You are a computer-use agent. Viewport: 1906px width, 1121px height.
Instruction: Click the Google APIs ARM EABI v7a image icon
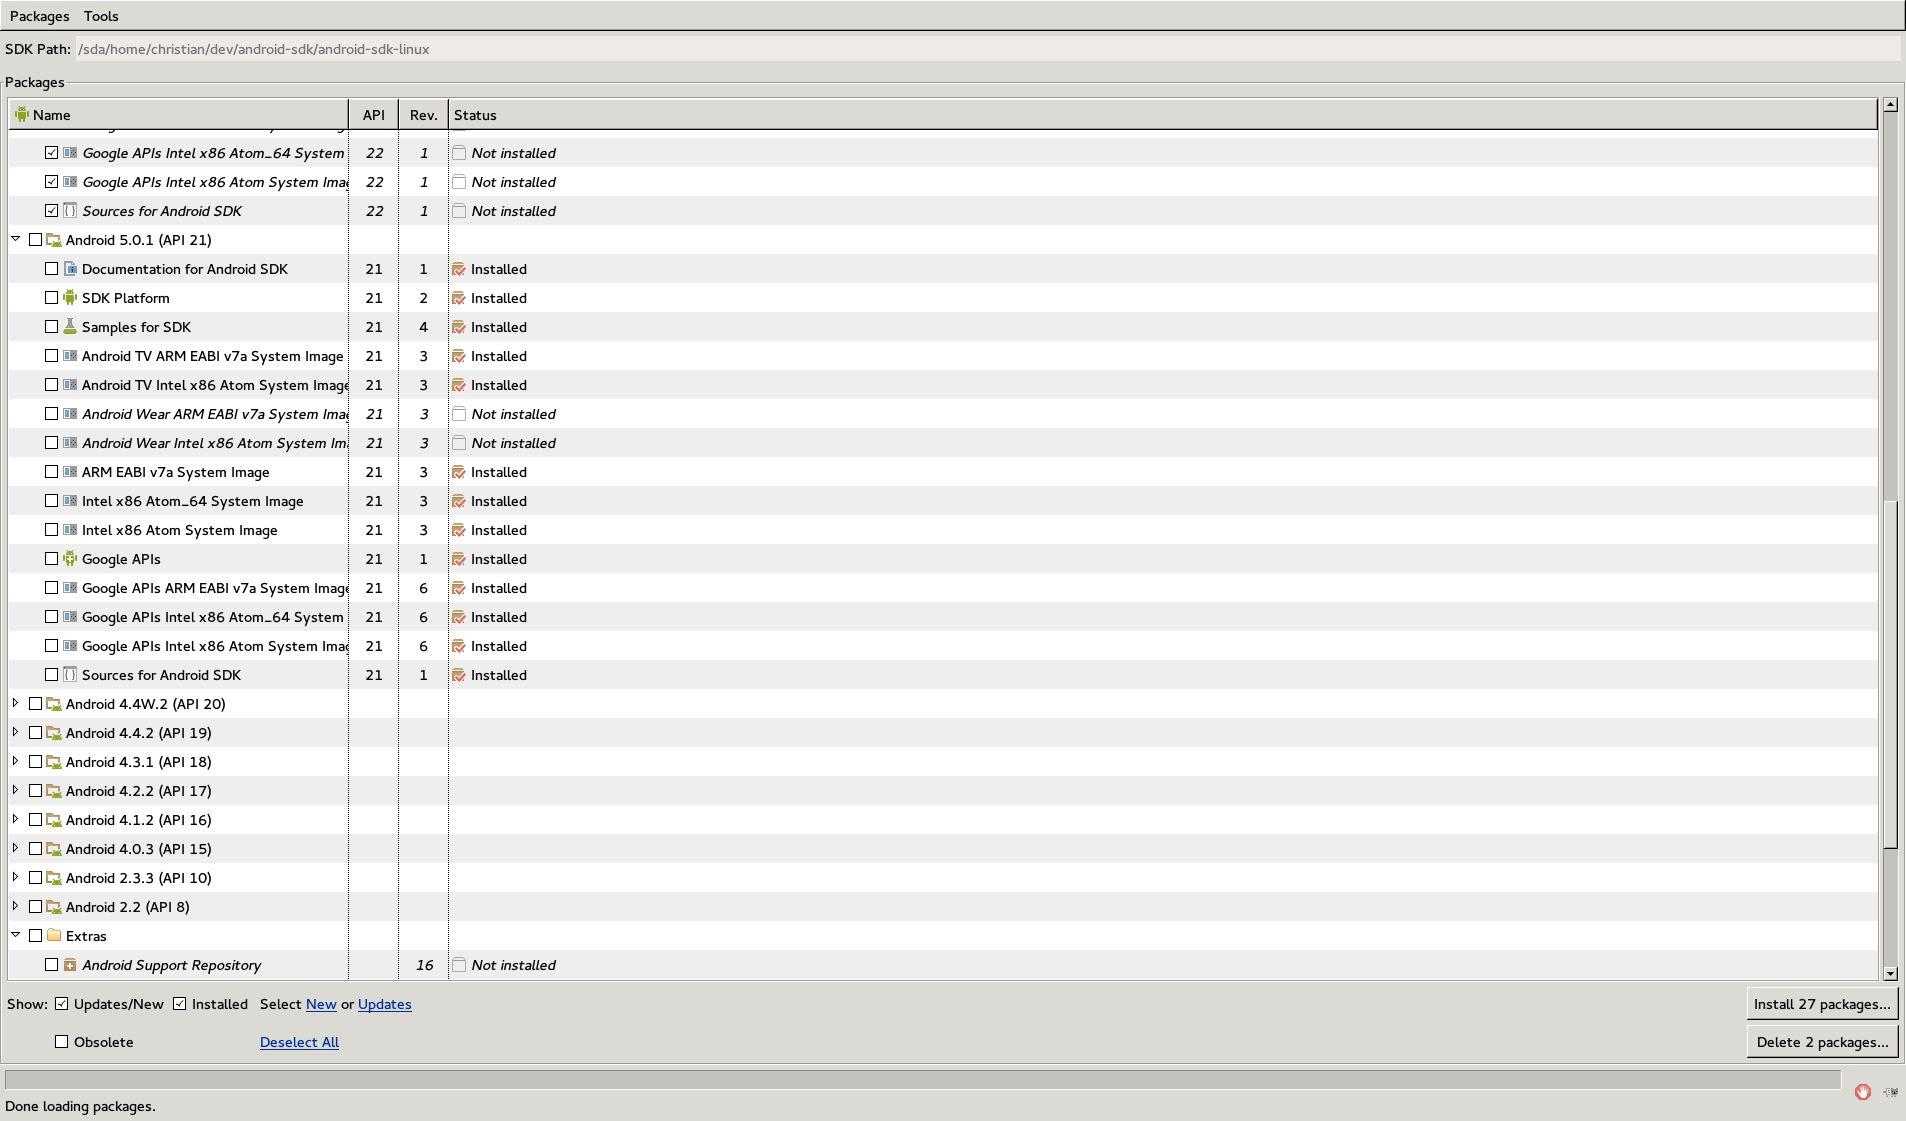click(x=70, y=588)
